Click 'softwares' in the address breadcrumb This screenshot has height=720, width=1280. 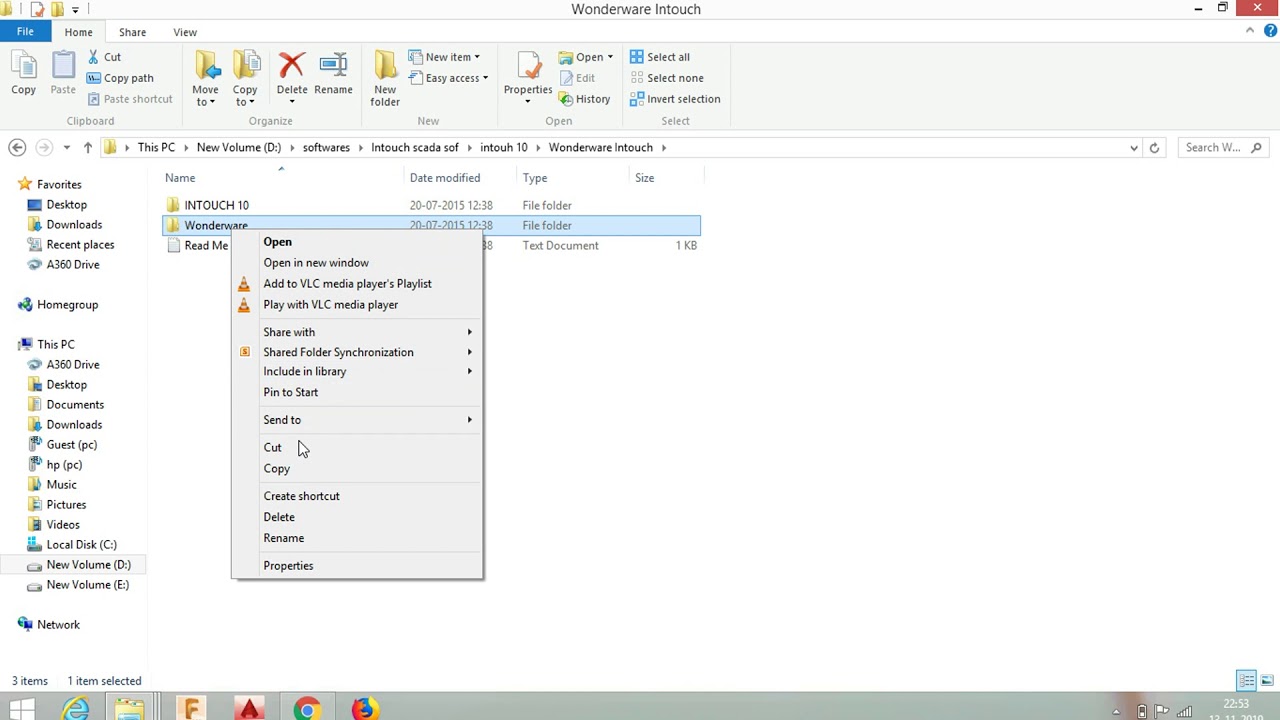(x=326, y=147)
